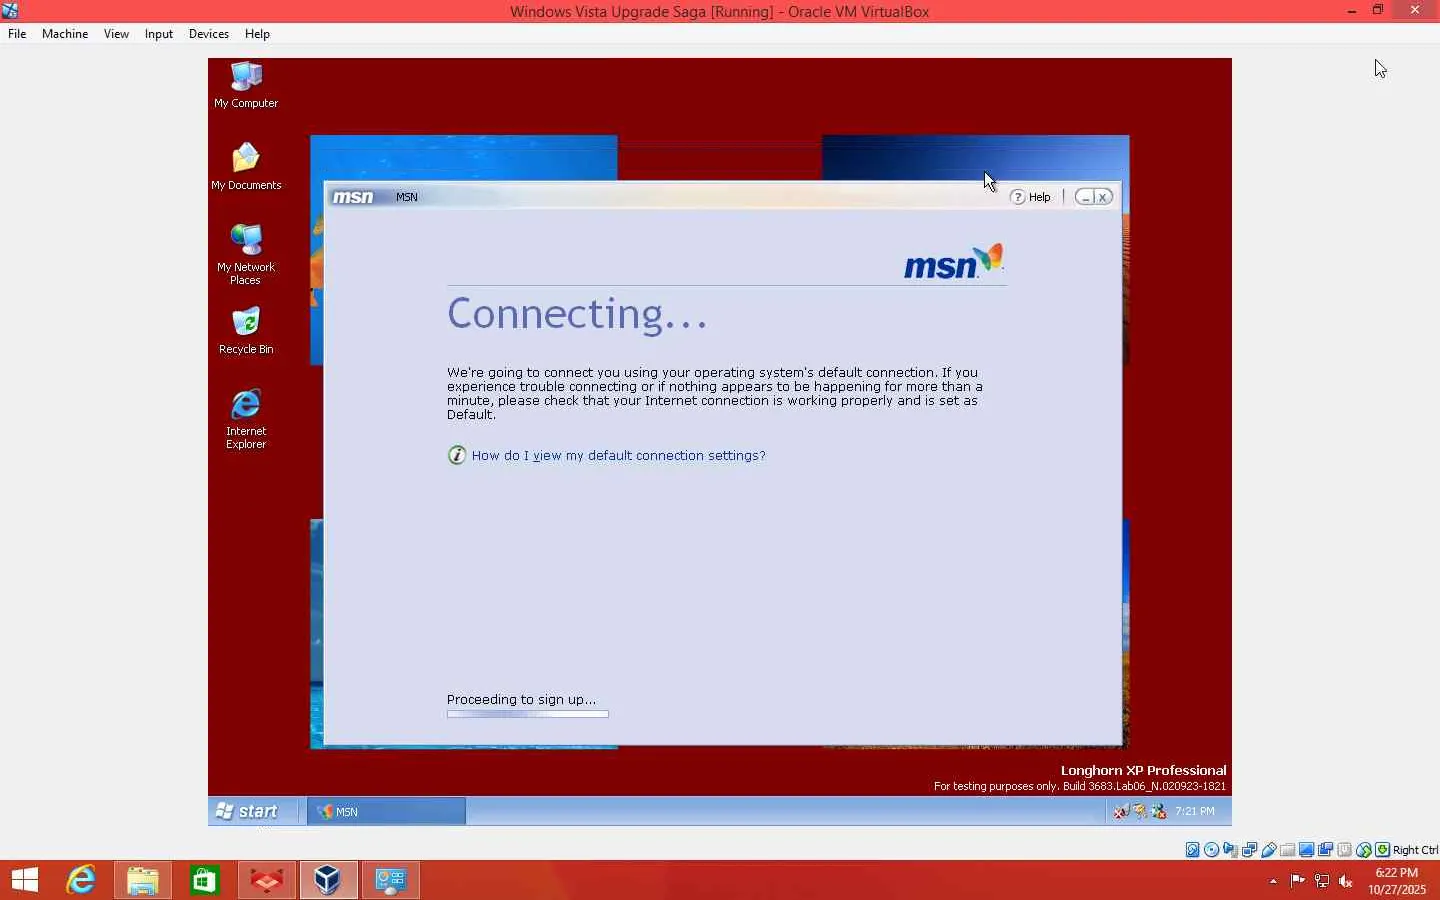Open the My Documents desktop icon
Viewport: 1440px width, 900px height.
246,166
